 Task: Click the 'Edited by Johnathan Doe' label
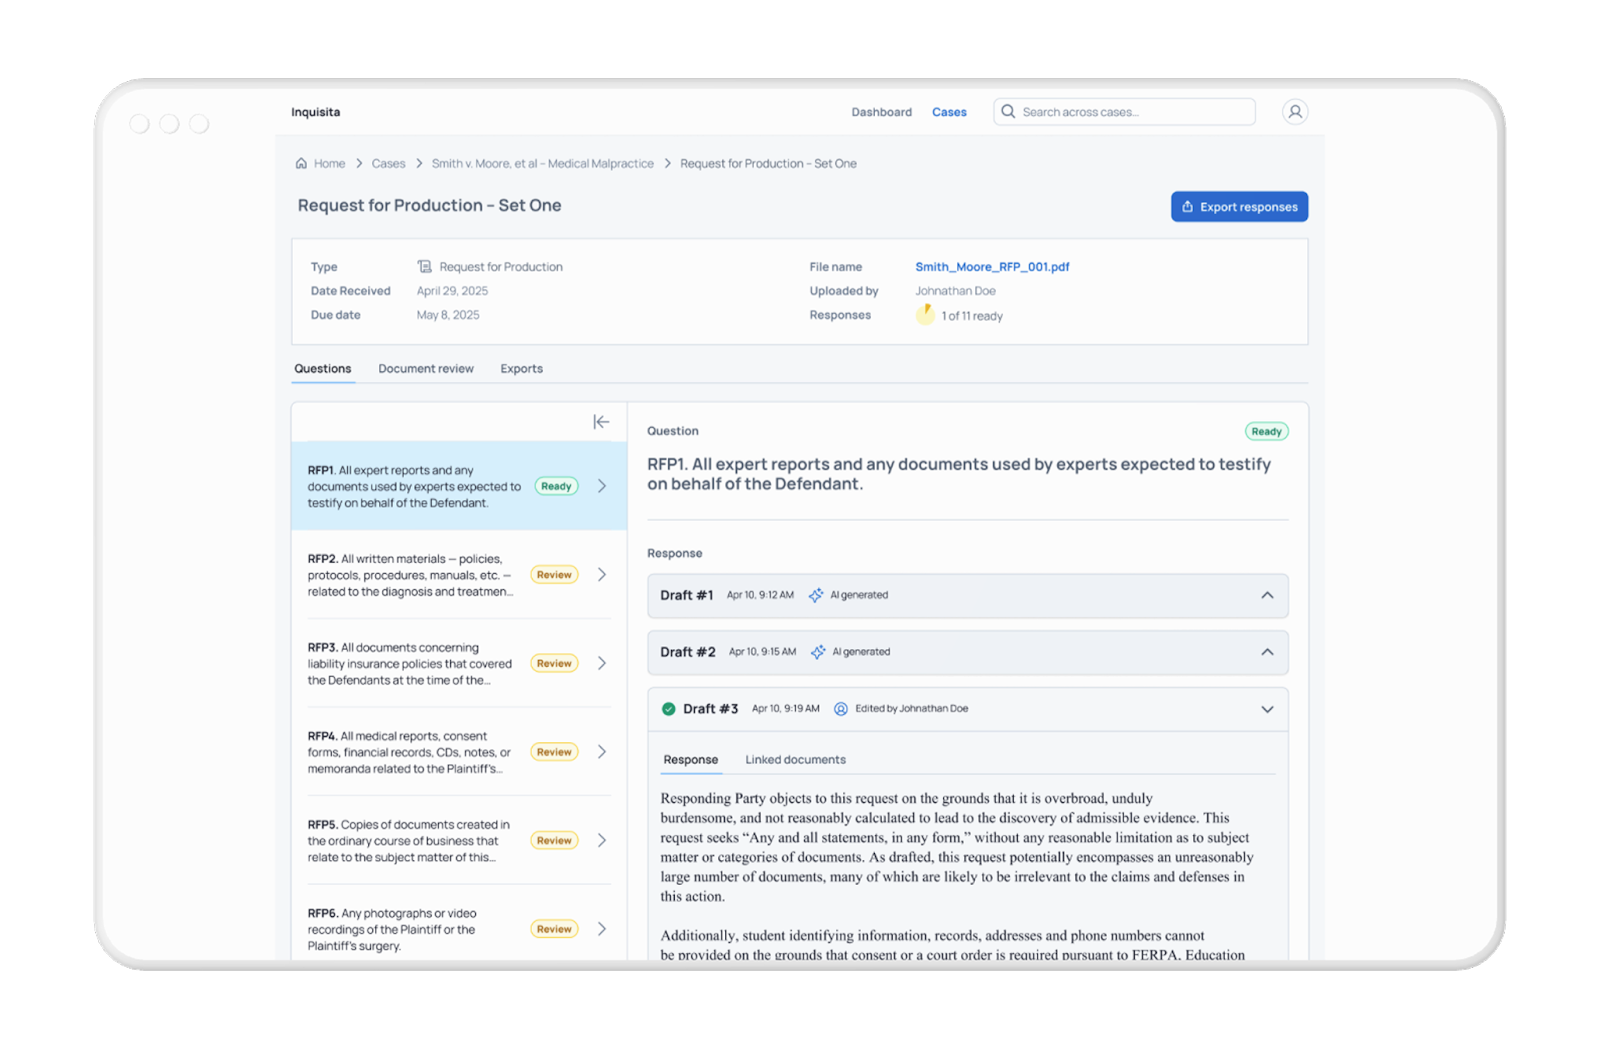tap(911, 709)
